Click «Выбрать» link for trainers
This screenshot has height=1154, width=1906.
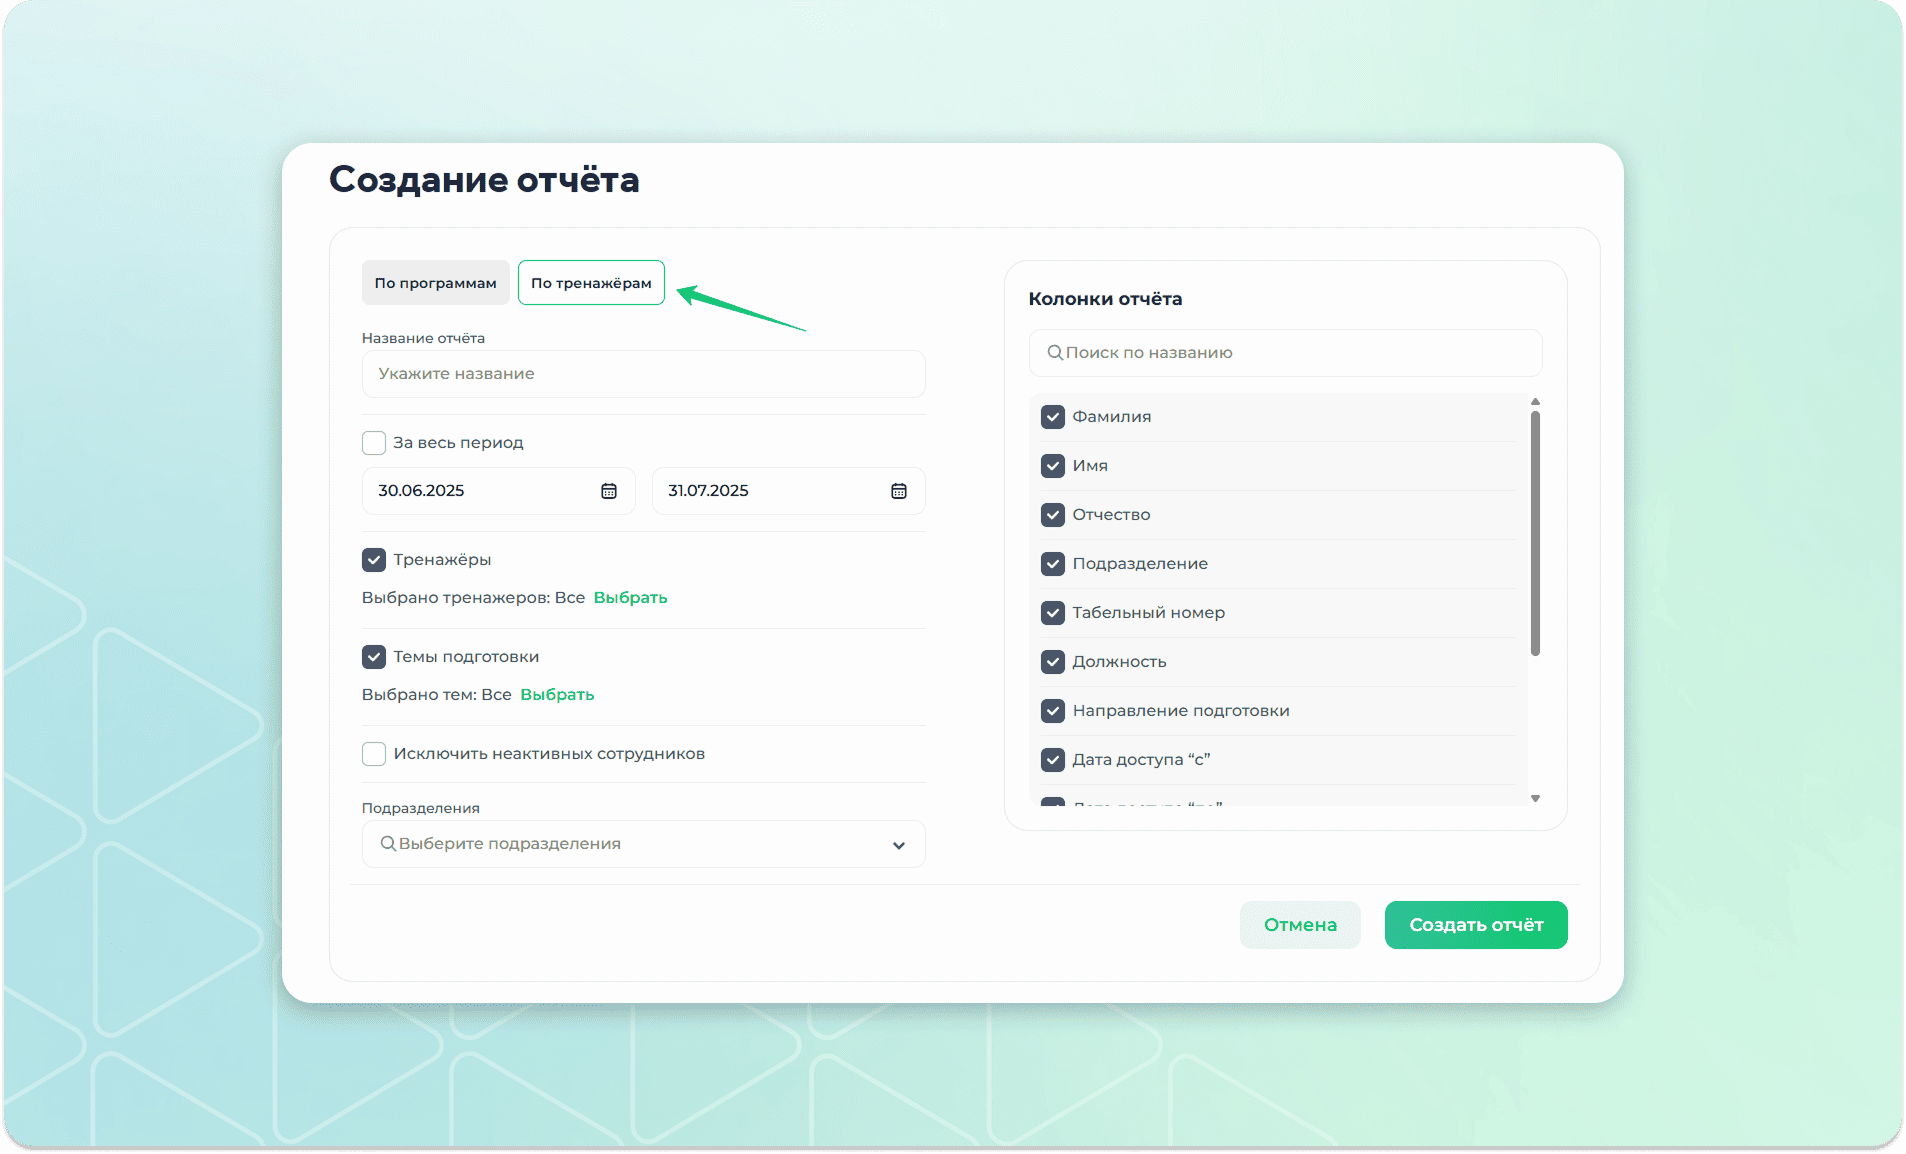[630, 598]
